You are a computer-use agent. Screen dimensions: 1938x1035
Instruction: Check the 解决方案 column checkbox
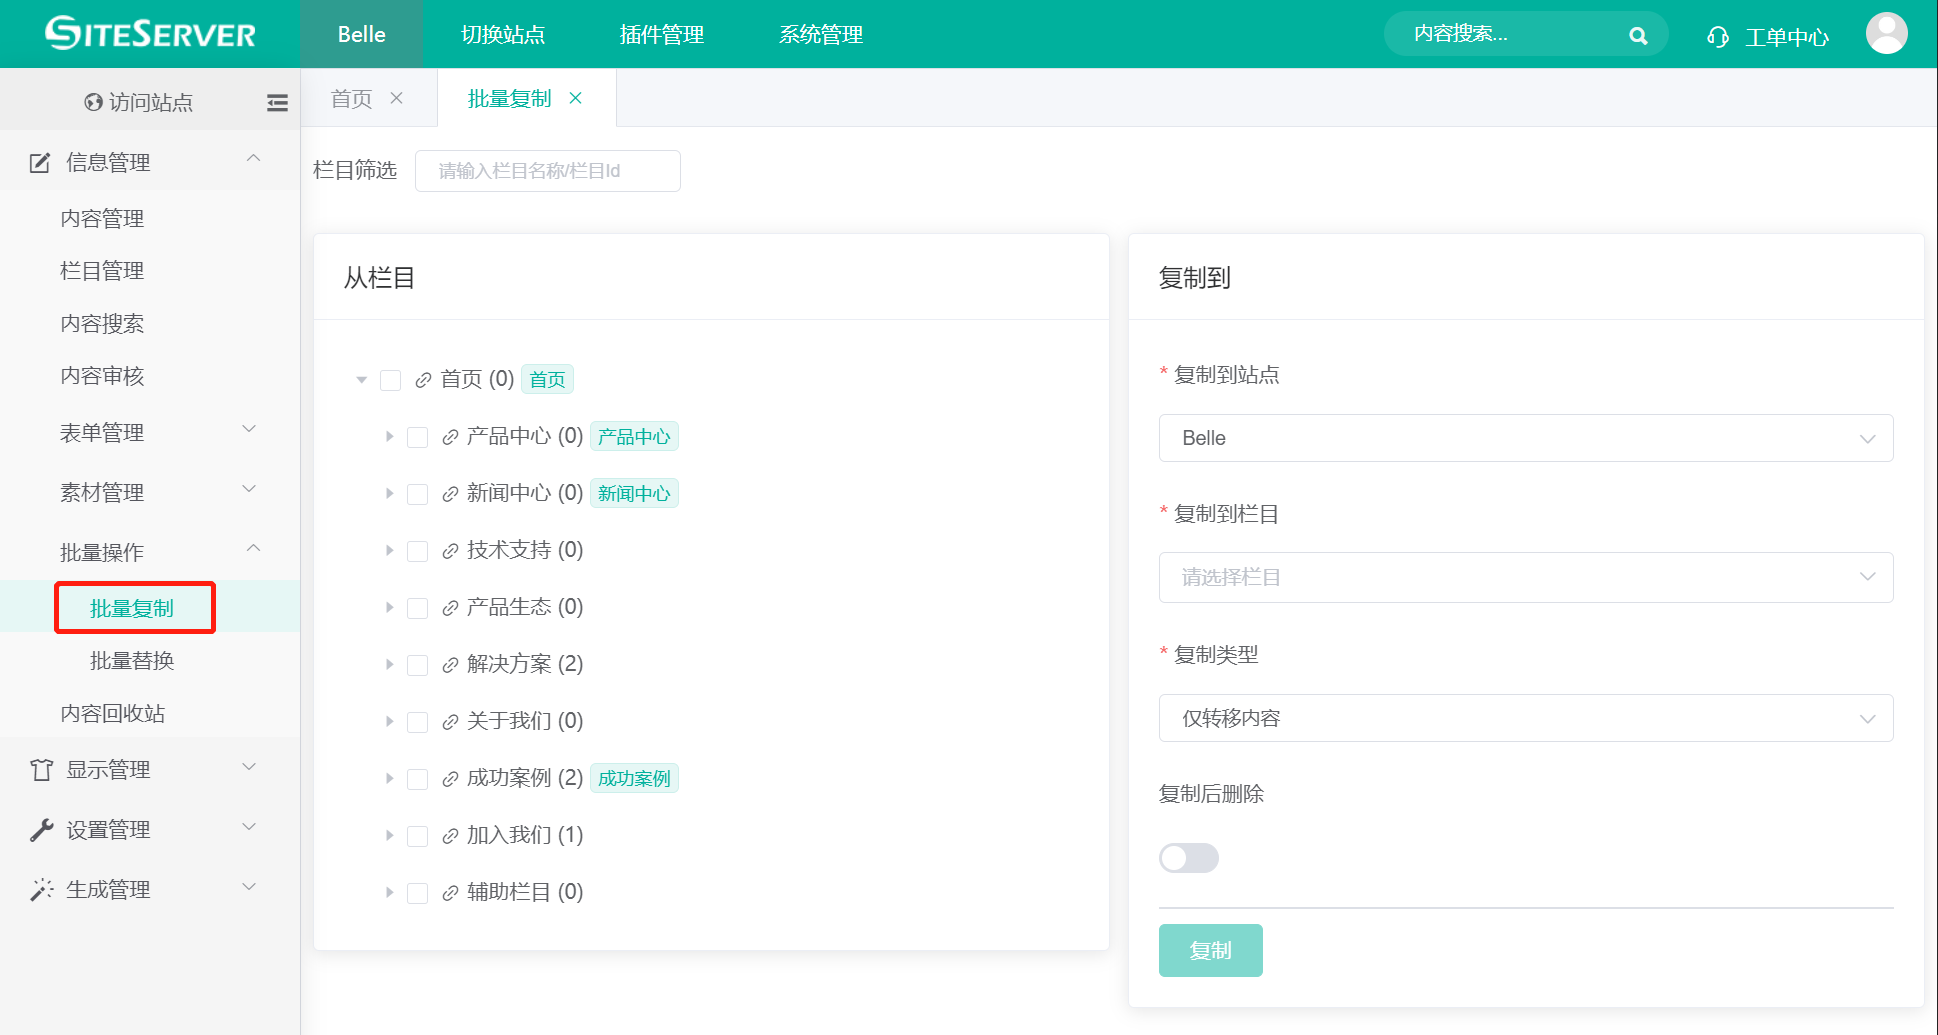click(x=418, y=665)
